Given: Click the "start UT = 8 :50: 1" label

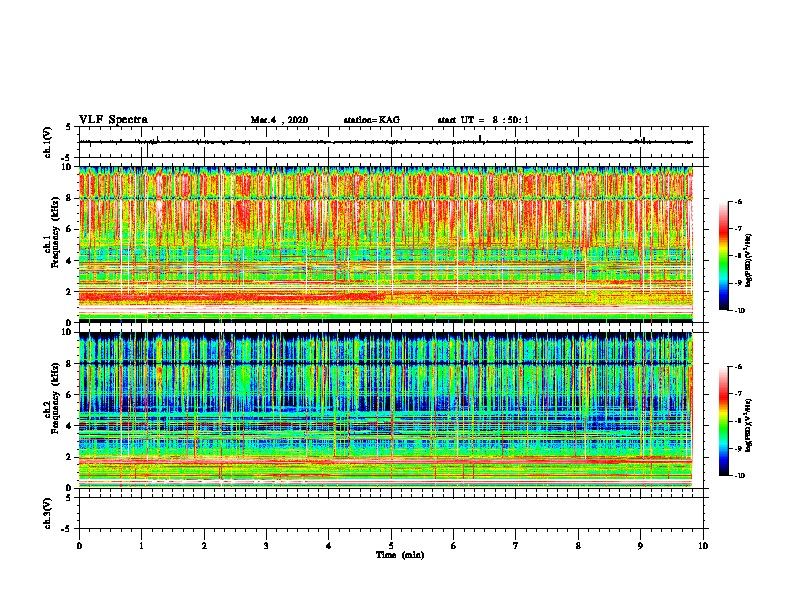Looking at the screenshot, I should (x=483, y=120).
